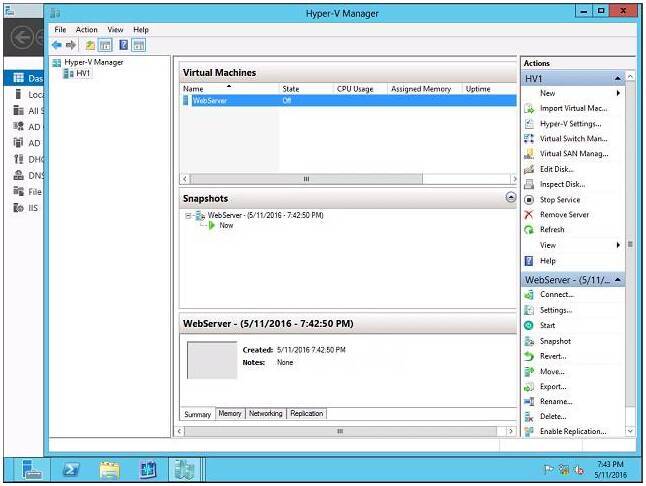Click details pane horizontal scrollbar thumb
This screenshot has width=646, height=486.
click(x=340, y=431)
